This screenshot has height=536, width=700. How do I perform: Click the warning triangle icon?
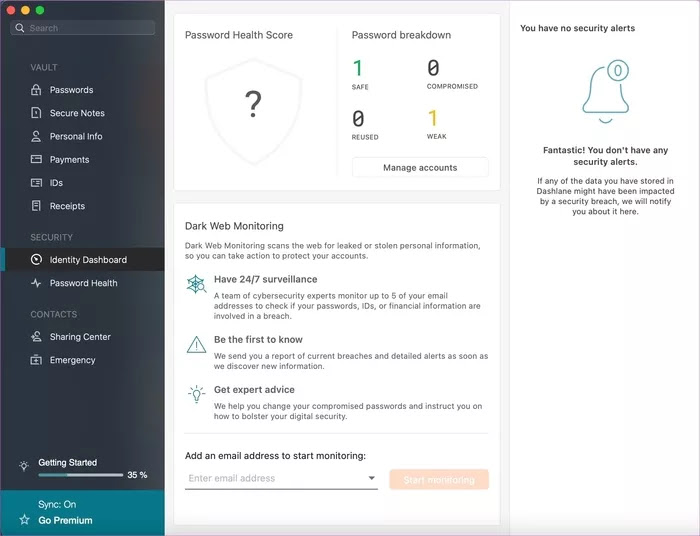click(x=196, y=345)
